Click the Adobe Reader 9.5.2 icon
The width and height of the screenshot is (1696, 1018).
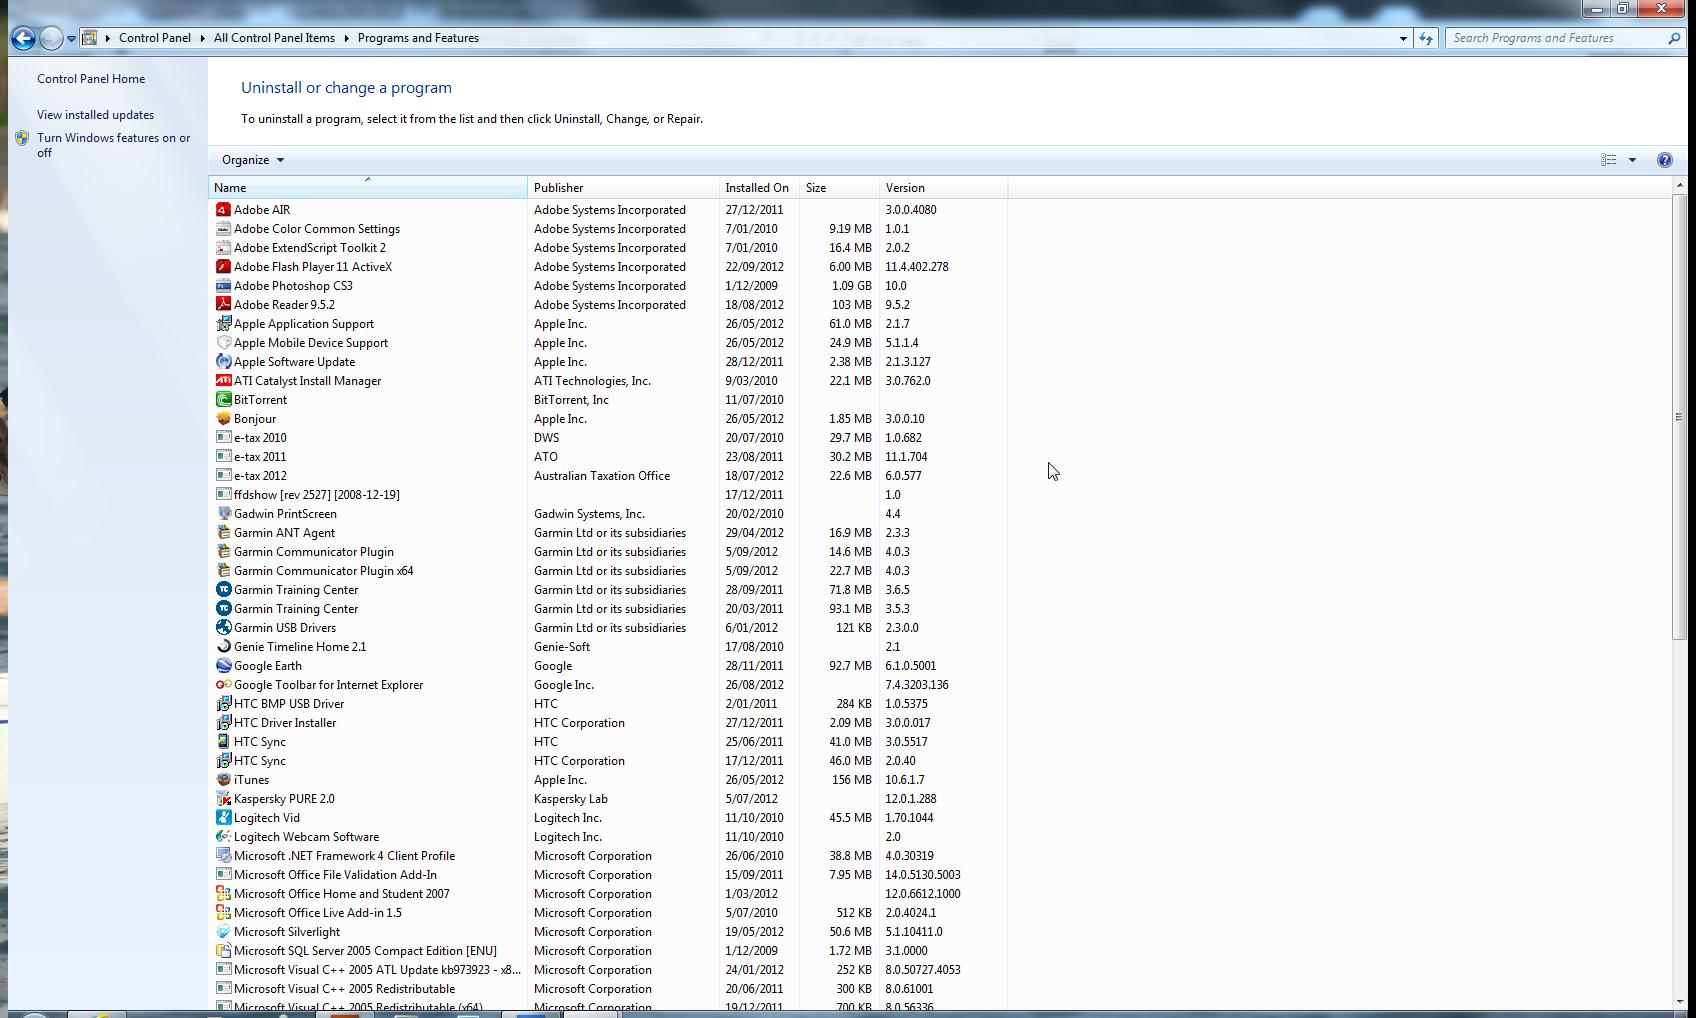coord(223,305)
